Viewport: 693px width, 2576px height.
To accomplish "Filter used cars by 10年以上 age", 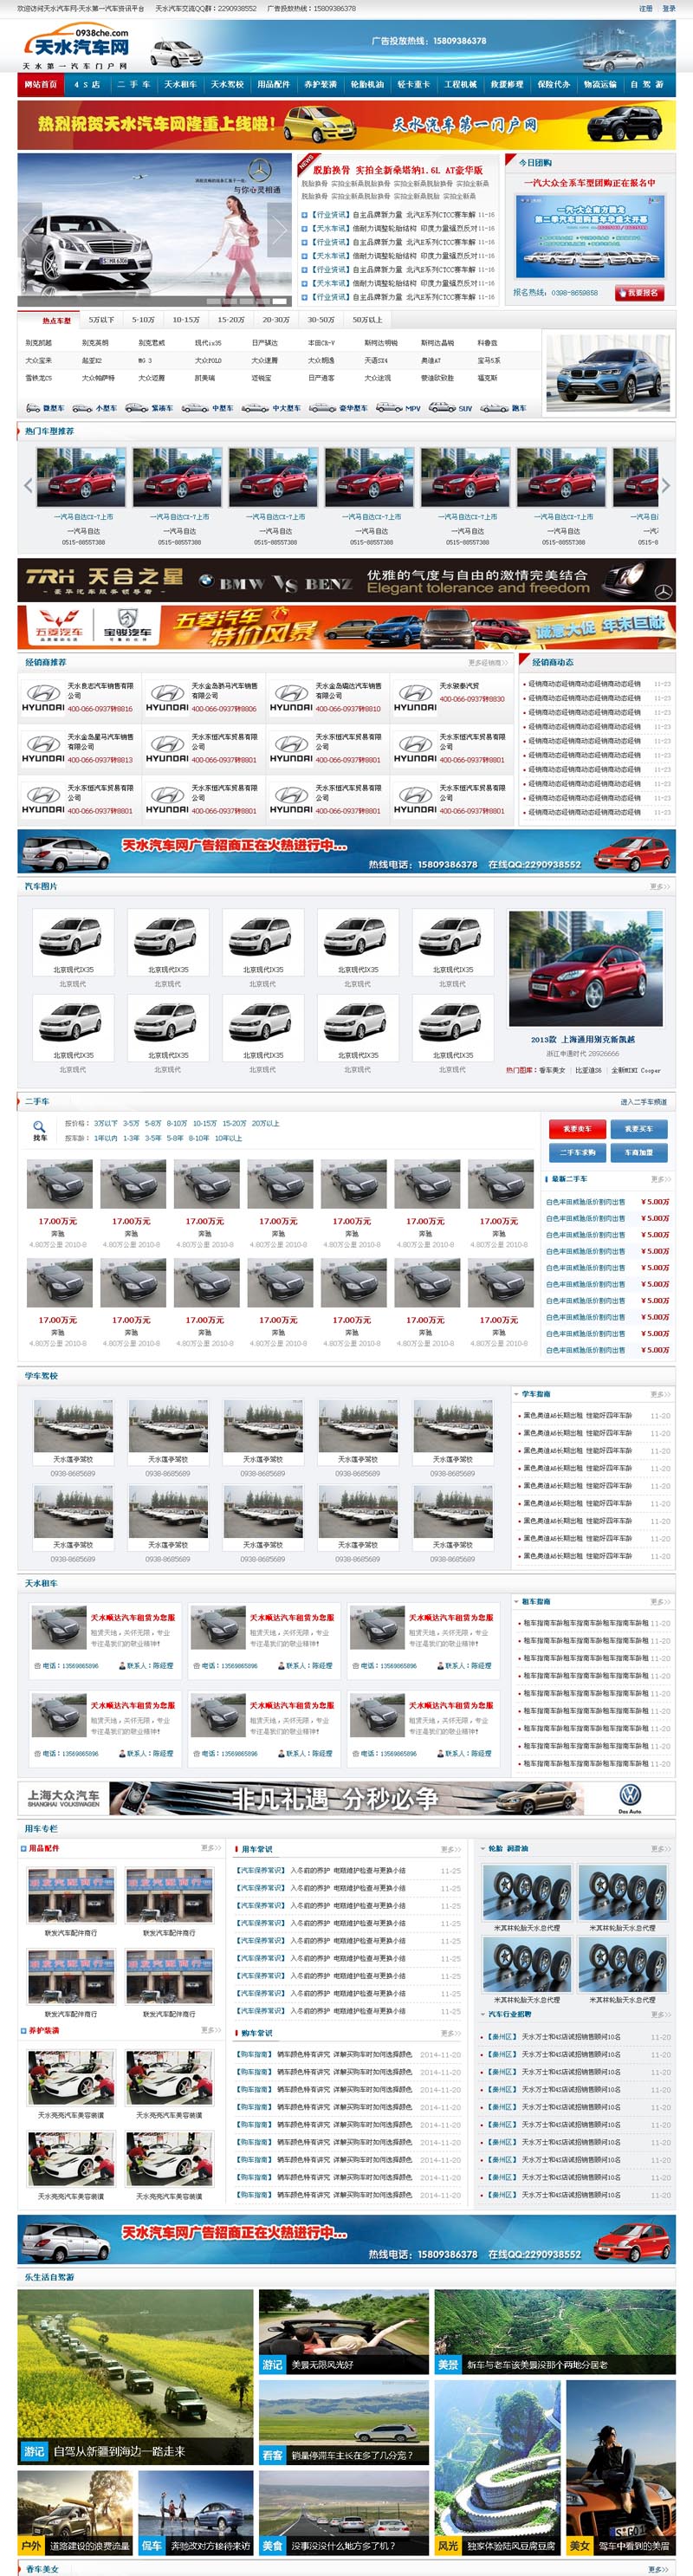I will click(x=228, y=1138).
